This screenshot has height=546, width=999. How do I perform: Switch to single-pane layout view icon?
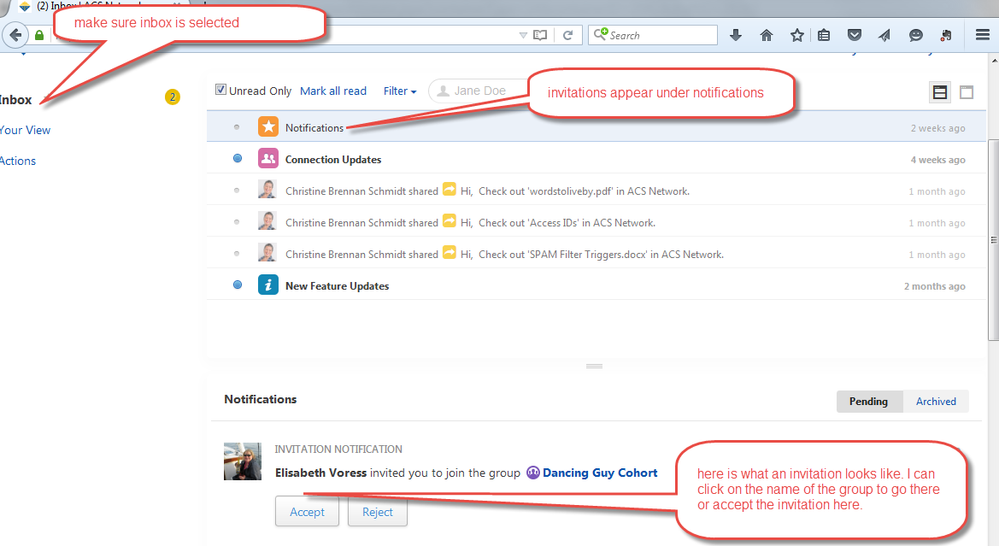[966, 92]
